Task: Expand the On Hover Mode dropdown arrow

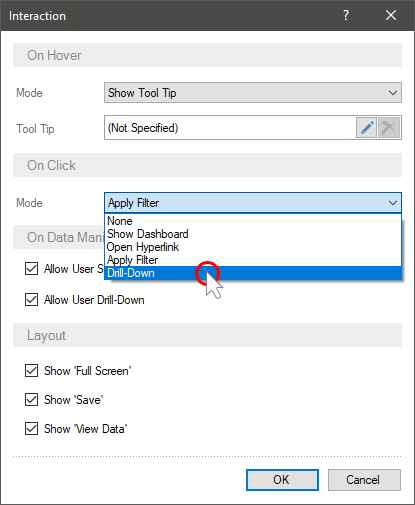Action: pyautogui.click(x=393, y=93)
